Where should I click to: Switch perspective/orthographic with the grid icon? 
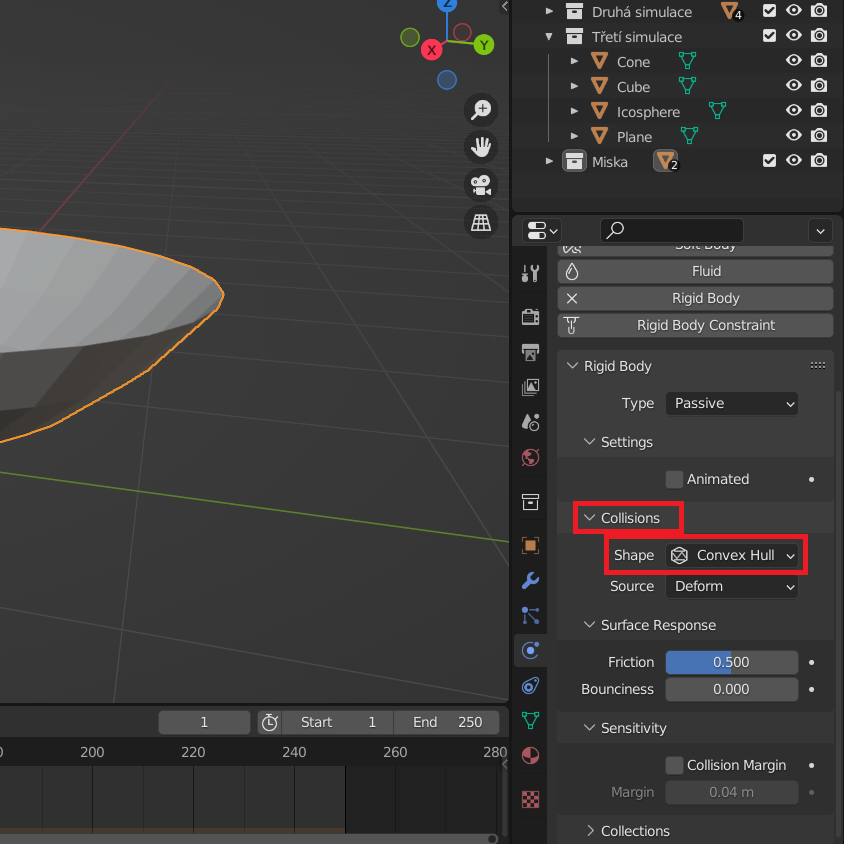(482, 222)
